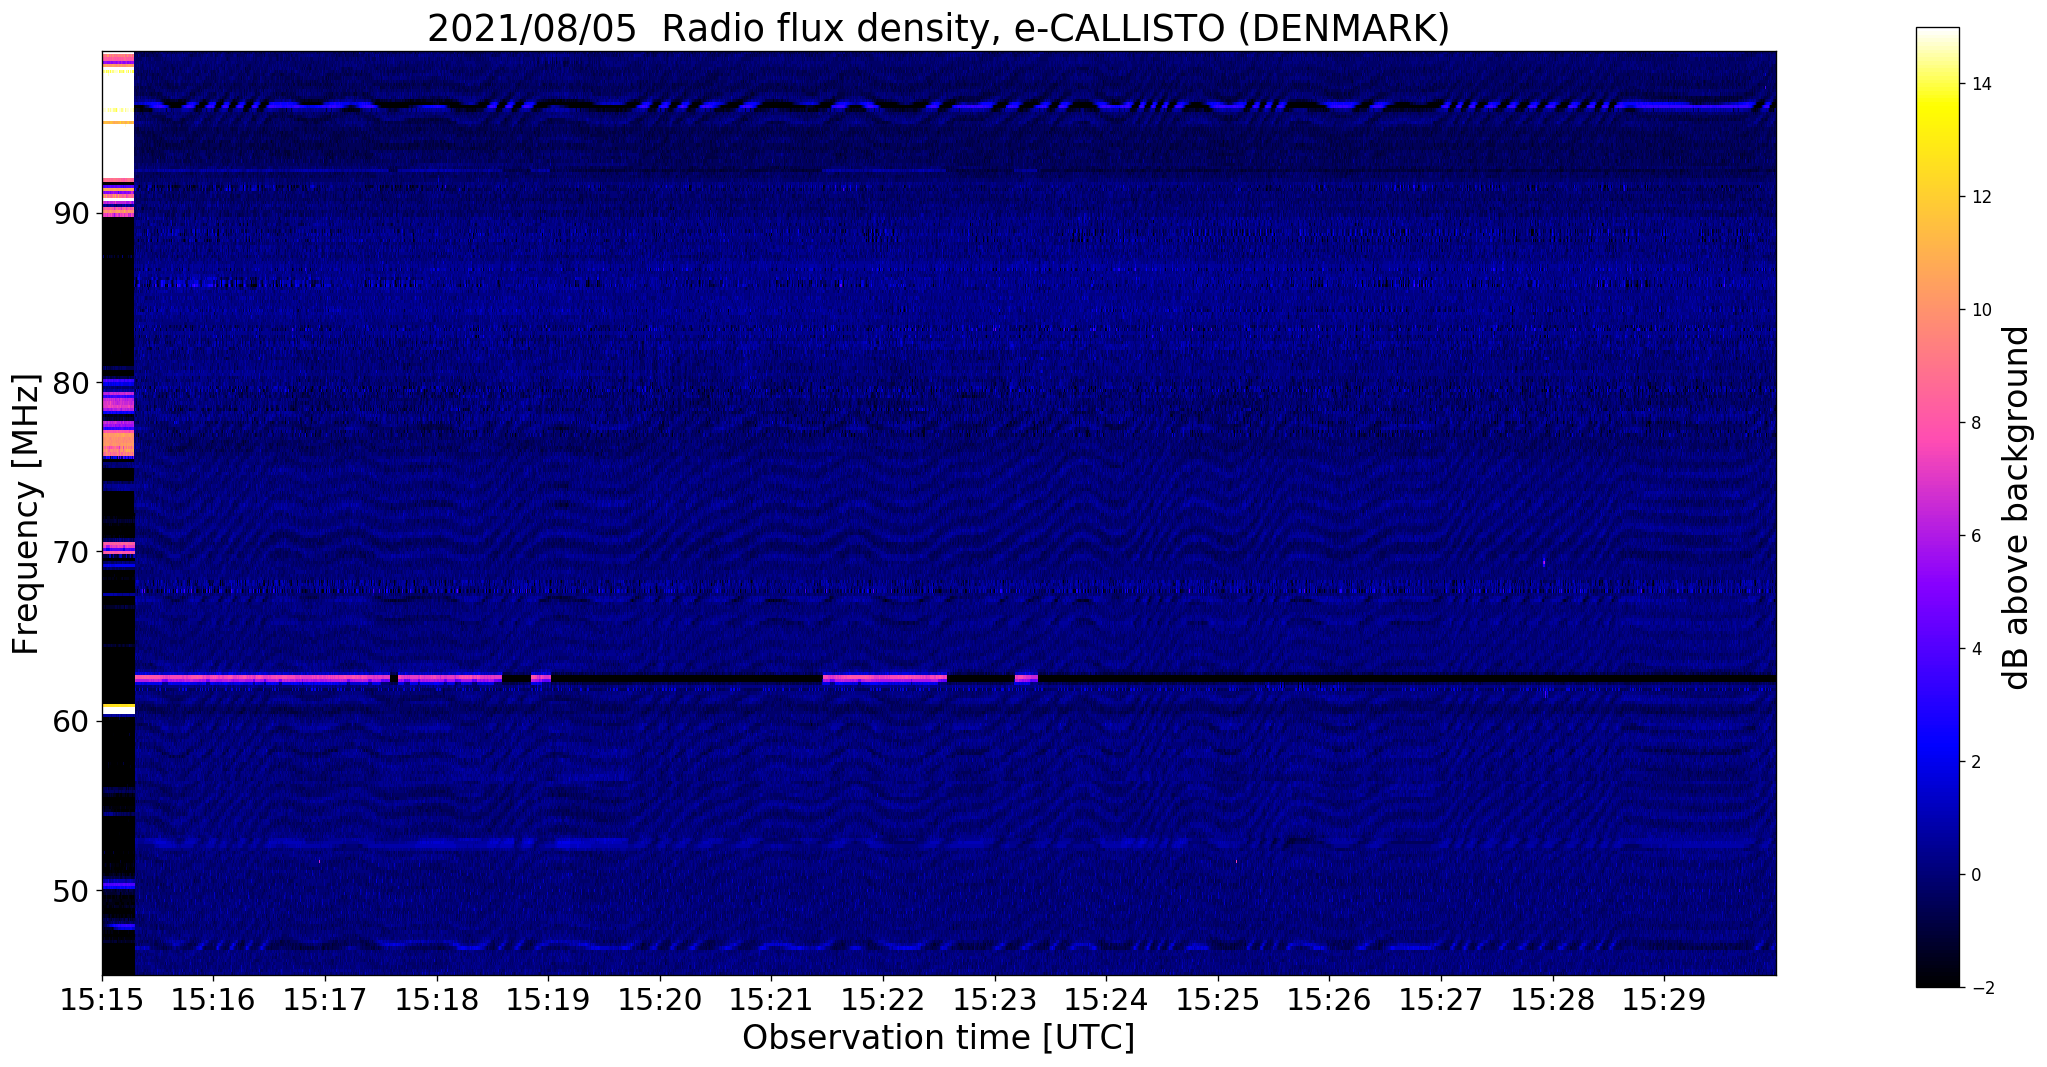The width and height of the screenshot is (2047, 1067).
Task: Click the 15:25 time tick label
Action: pos(1218,1000)
